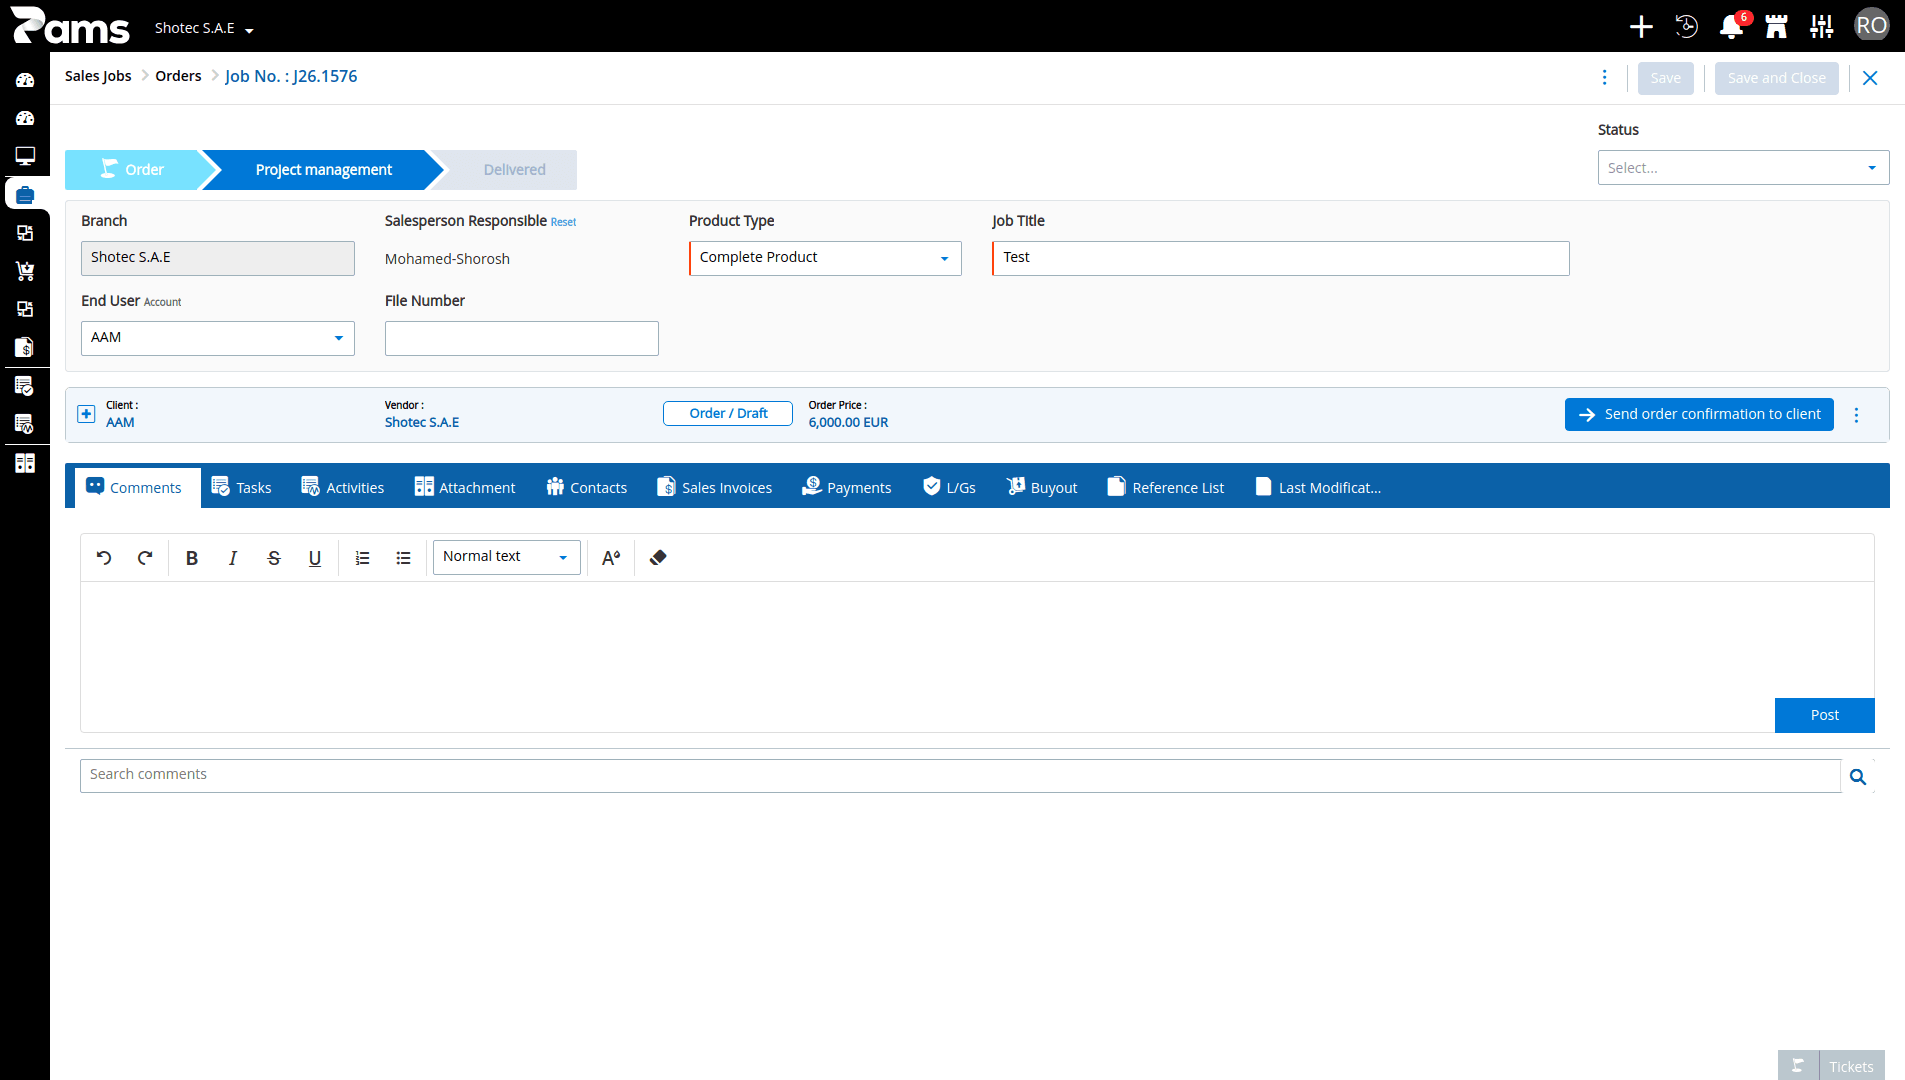Click the Search comments field
The height and width of the screenshot is (1080, 1905).
point(960,776)
